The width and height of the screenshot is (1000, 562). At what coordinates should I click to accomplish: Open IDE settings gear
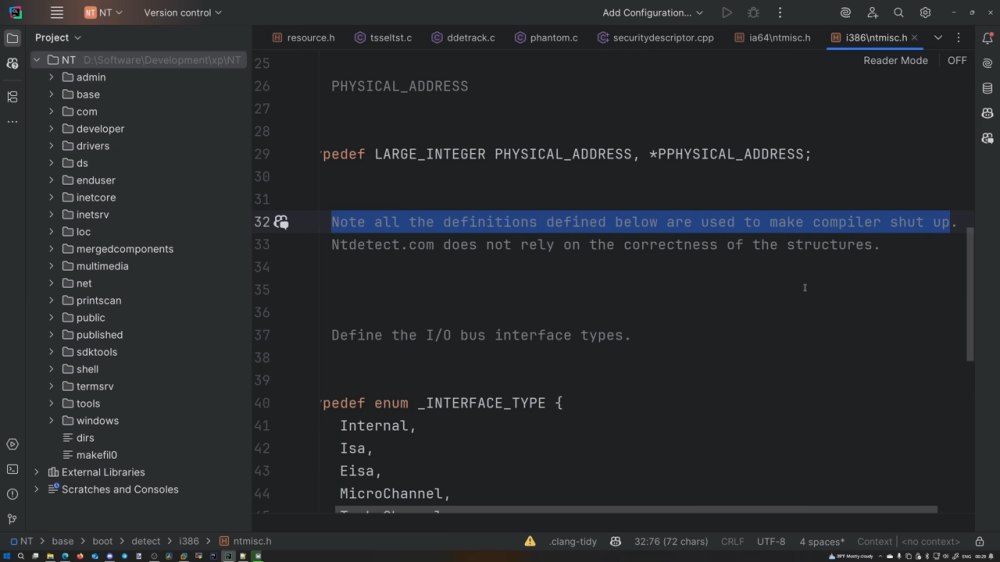925,13
